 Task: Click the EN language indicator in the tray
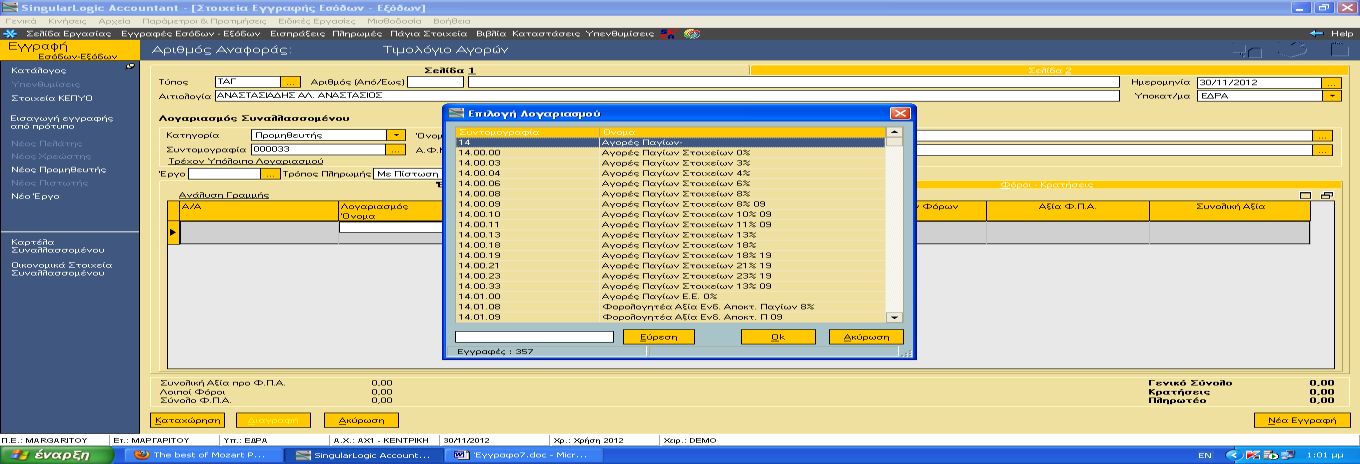tap(1204, 455)
